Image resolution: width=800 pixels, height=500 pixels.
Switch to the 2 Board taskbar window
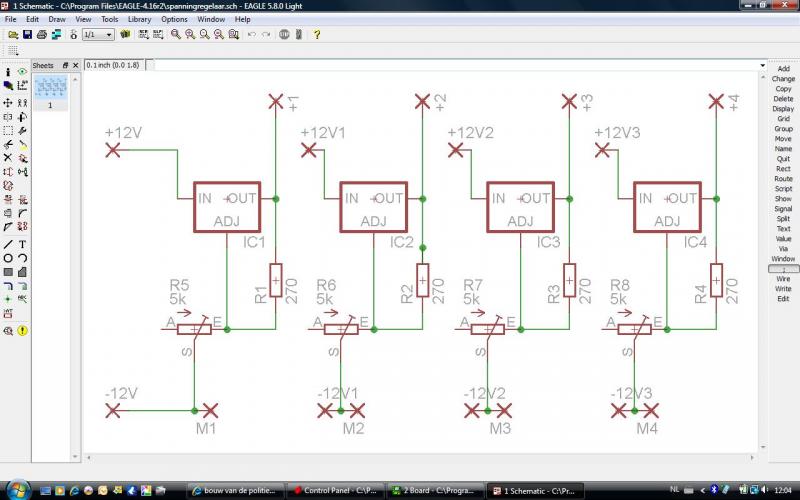pos(435,490)
